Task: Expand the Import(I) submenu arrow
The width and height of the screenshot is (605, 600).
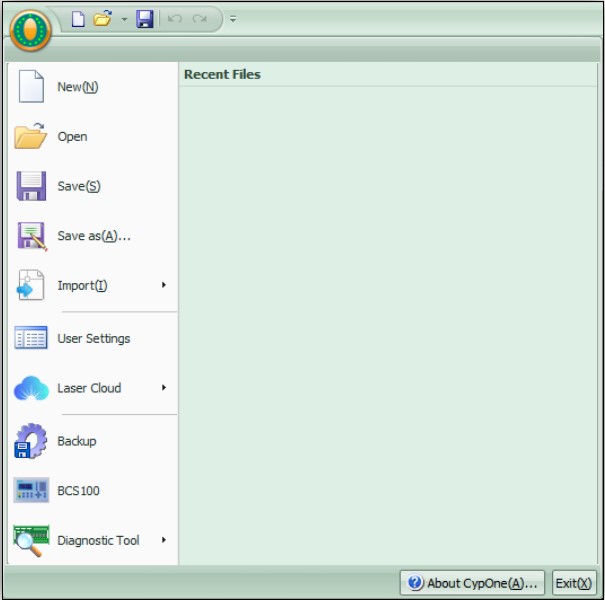Action: click(x=164, y=286)
